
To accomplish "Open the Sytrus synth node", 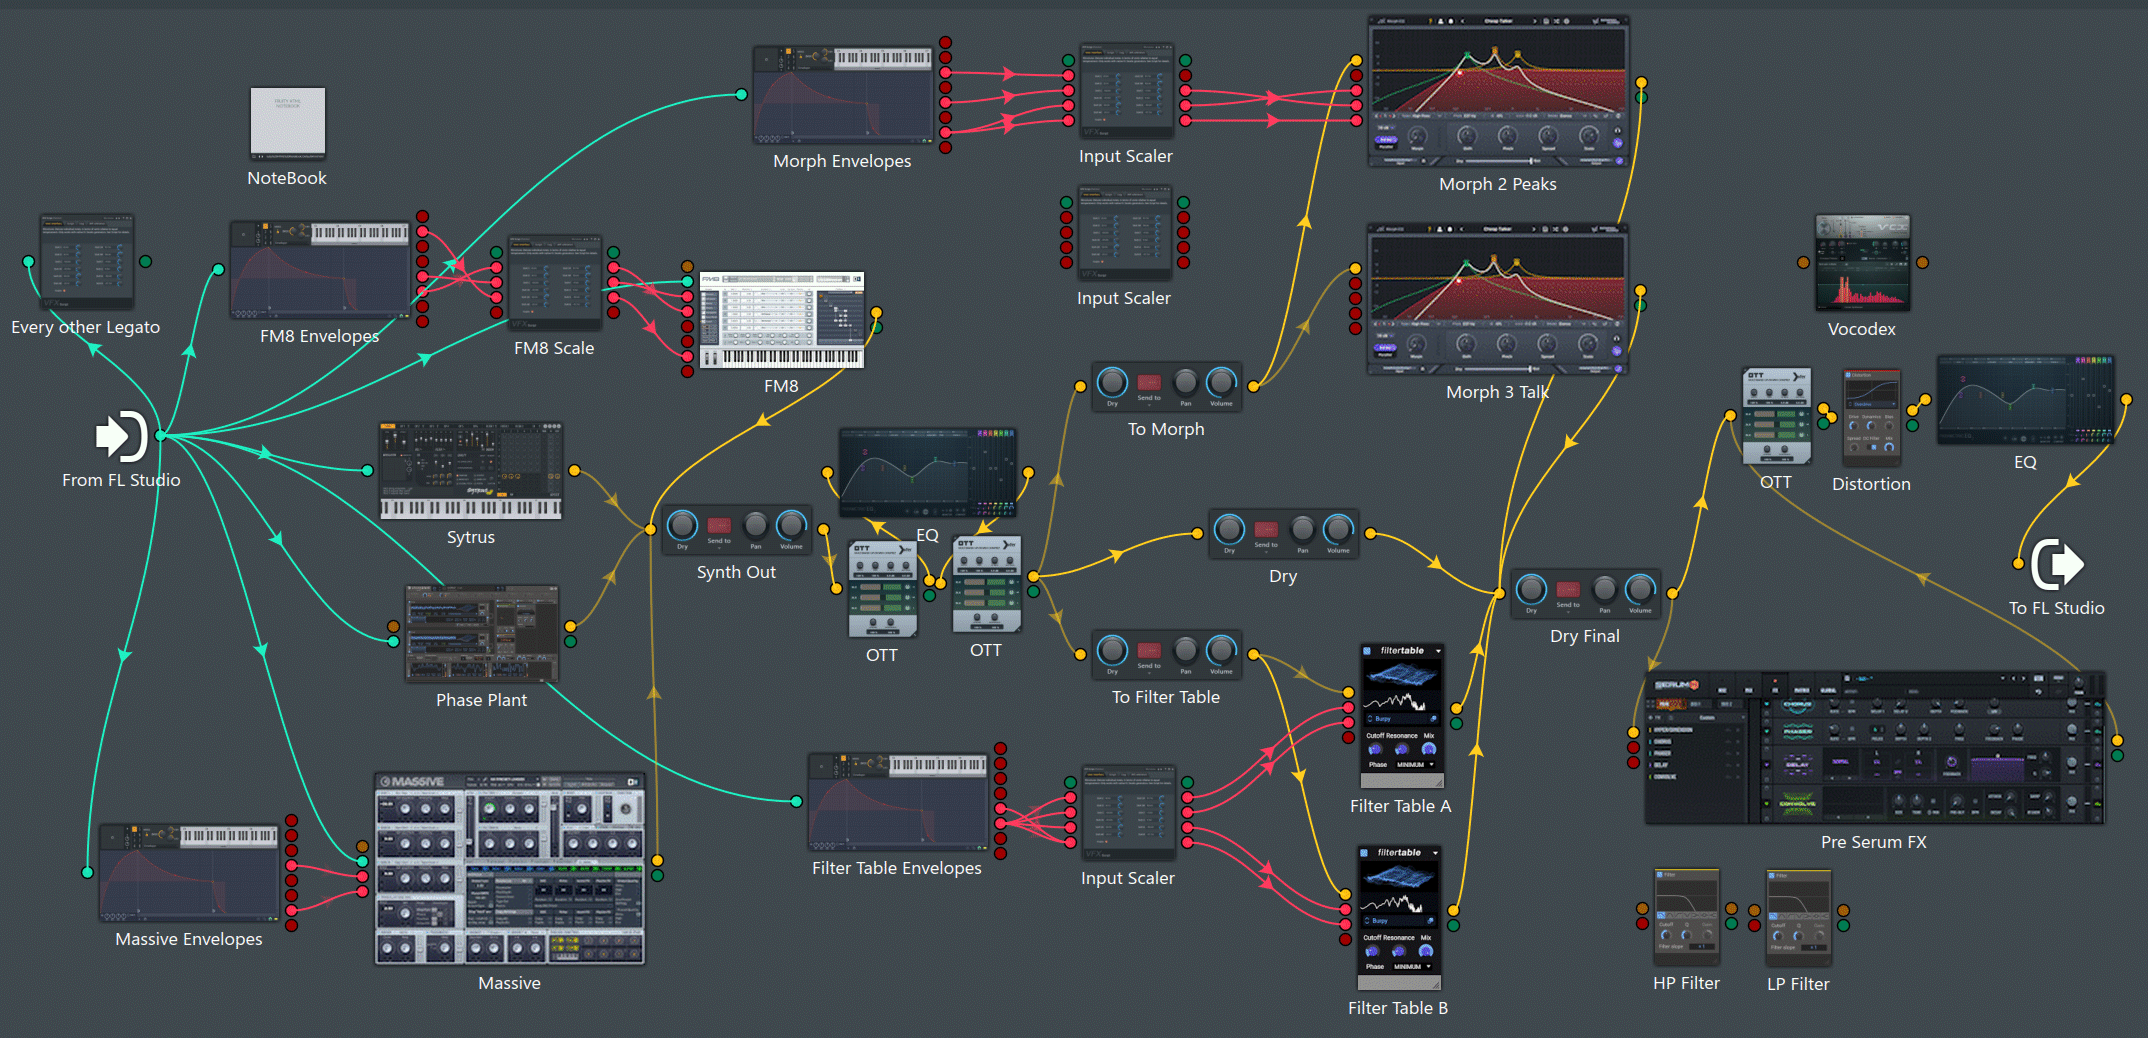I will pos(471,471).
